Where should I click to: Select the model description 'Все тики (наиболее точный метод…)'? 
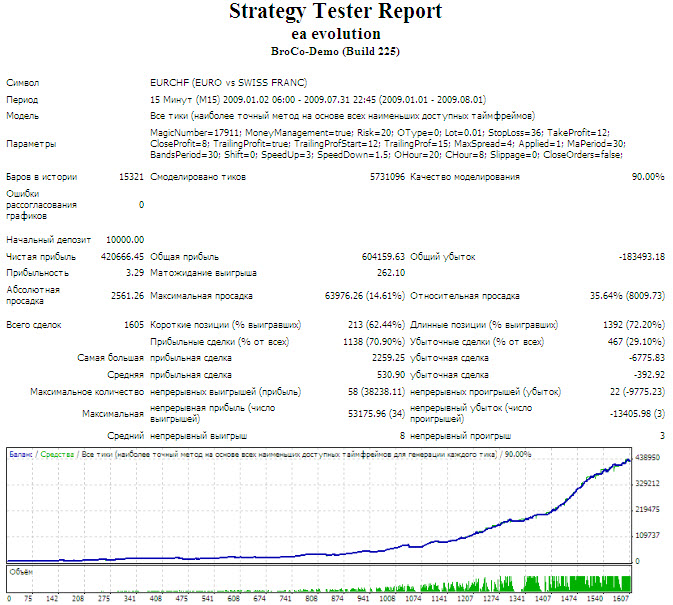point(343,116)
